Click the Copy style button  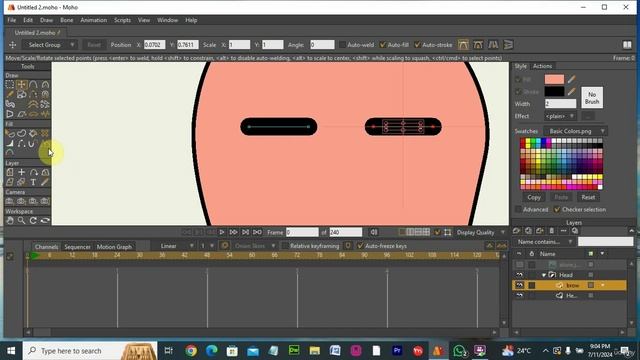click(x=533, y=197)
